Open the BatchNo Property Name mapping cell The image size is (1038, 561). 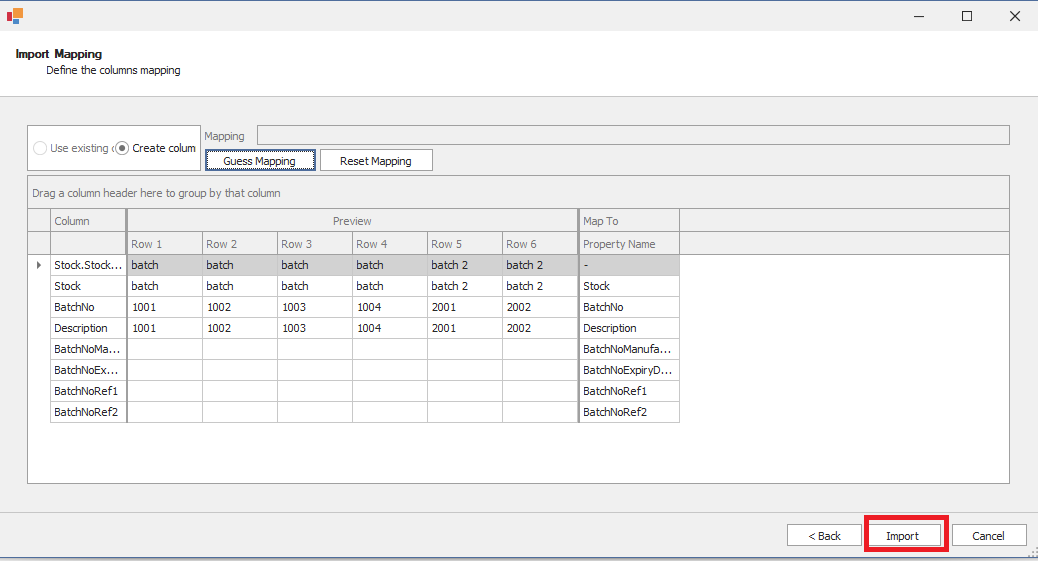point(630,307)
